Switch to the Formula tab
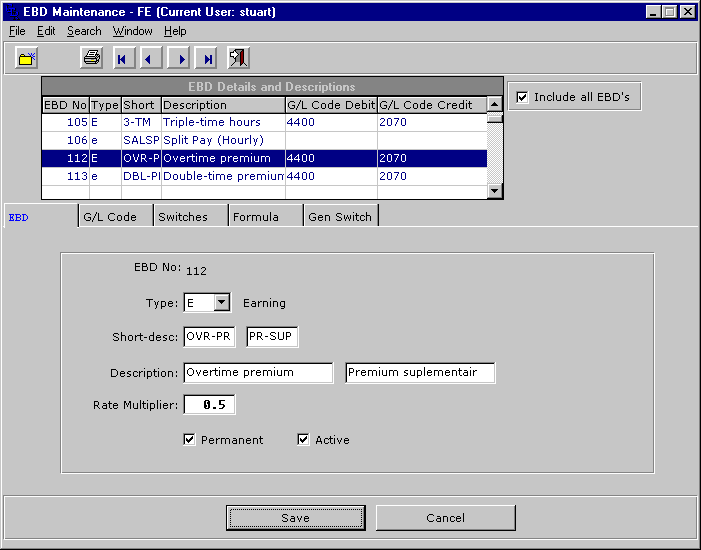 (x=255, y=216)
